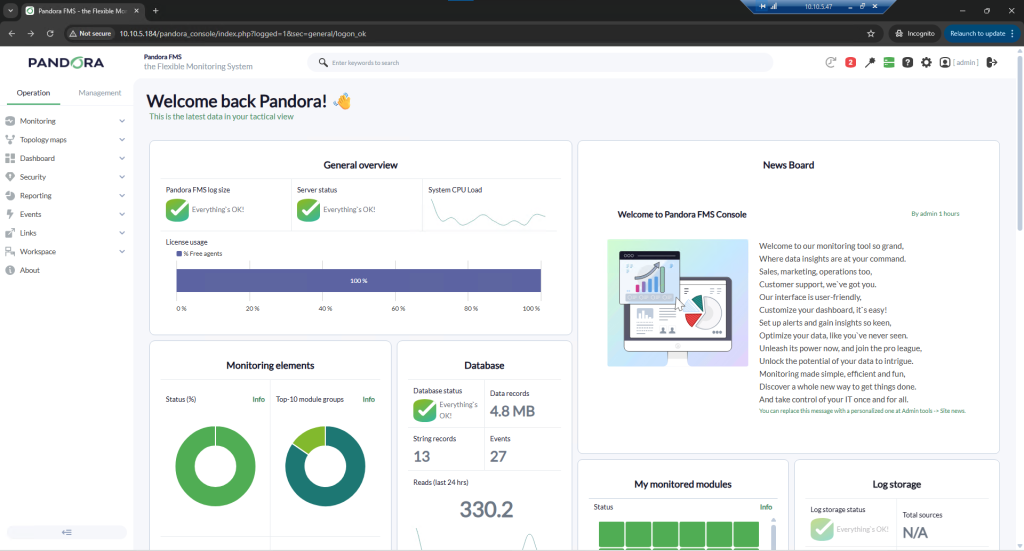The width and height of the screenshot is (1024, 551).
Task: Open the discovery wand tool icon
Action: [870, 63]
